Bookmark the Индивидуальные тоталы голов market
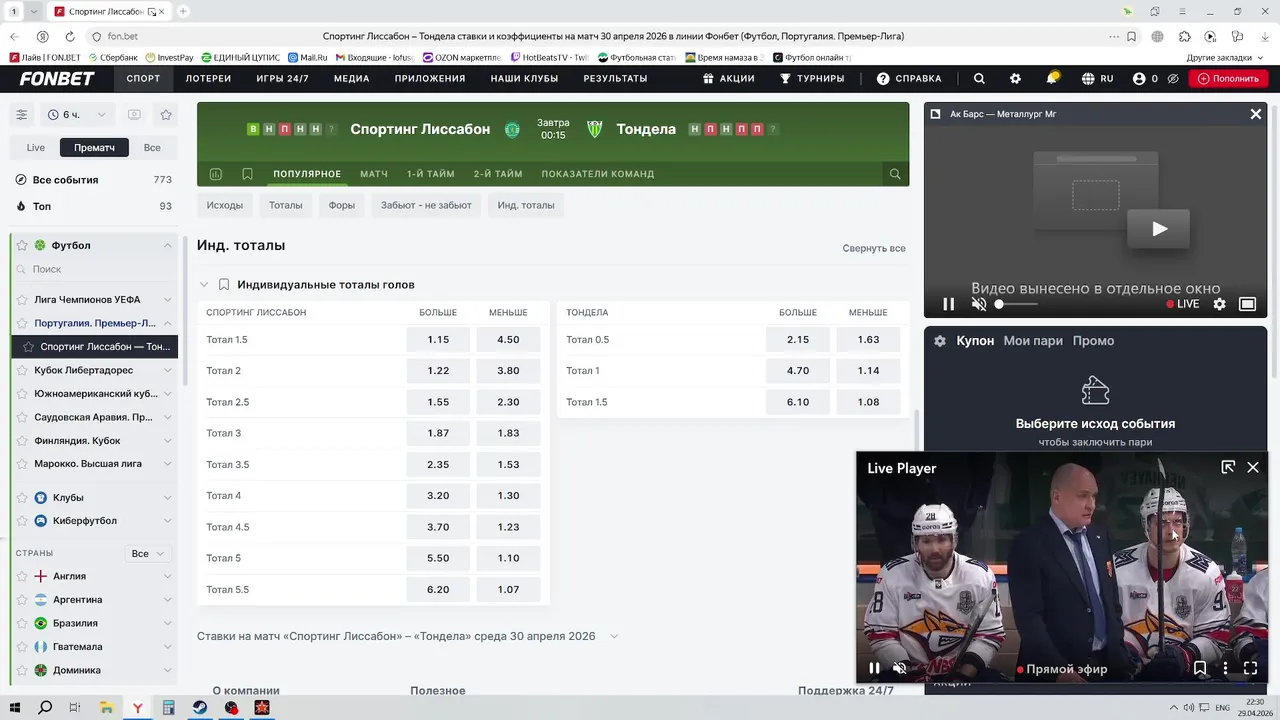Screen dimensions: 1280x720 coord(224,285)
